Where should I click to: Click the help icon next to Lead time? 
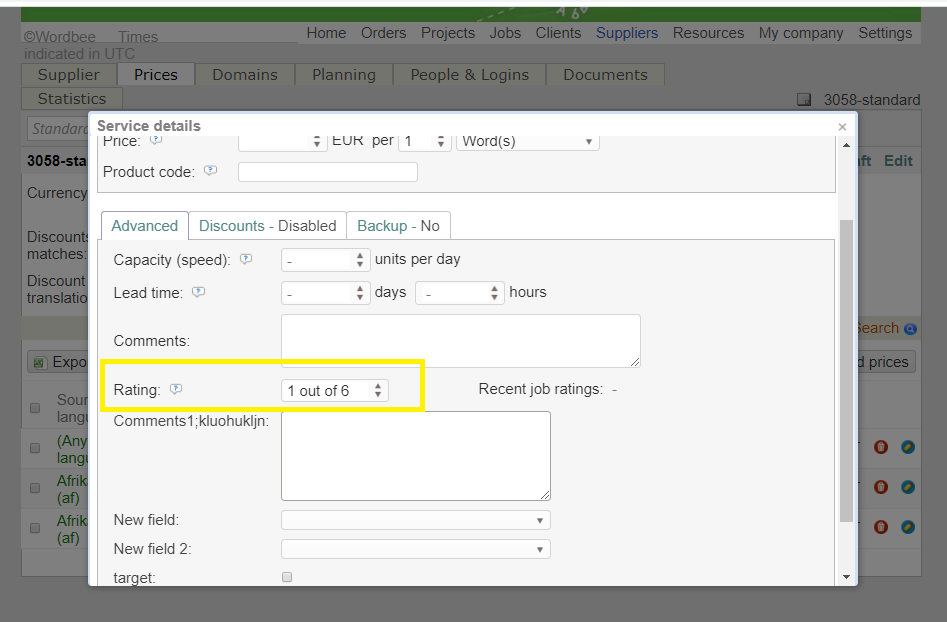tap(199, 292)
